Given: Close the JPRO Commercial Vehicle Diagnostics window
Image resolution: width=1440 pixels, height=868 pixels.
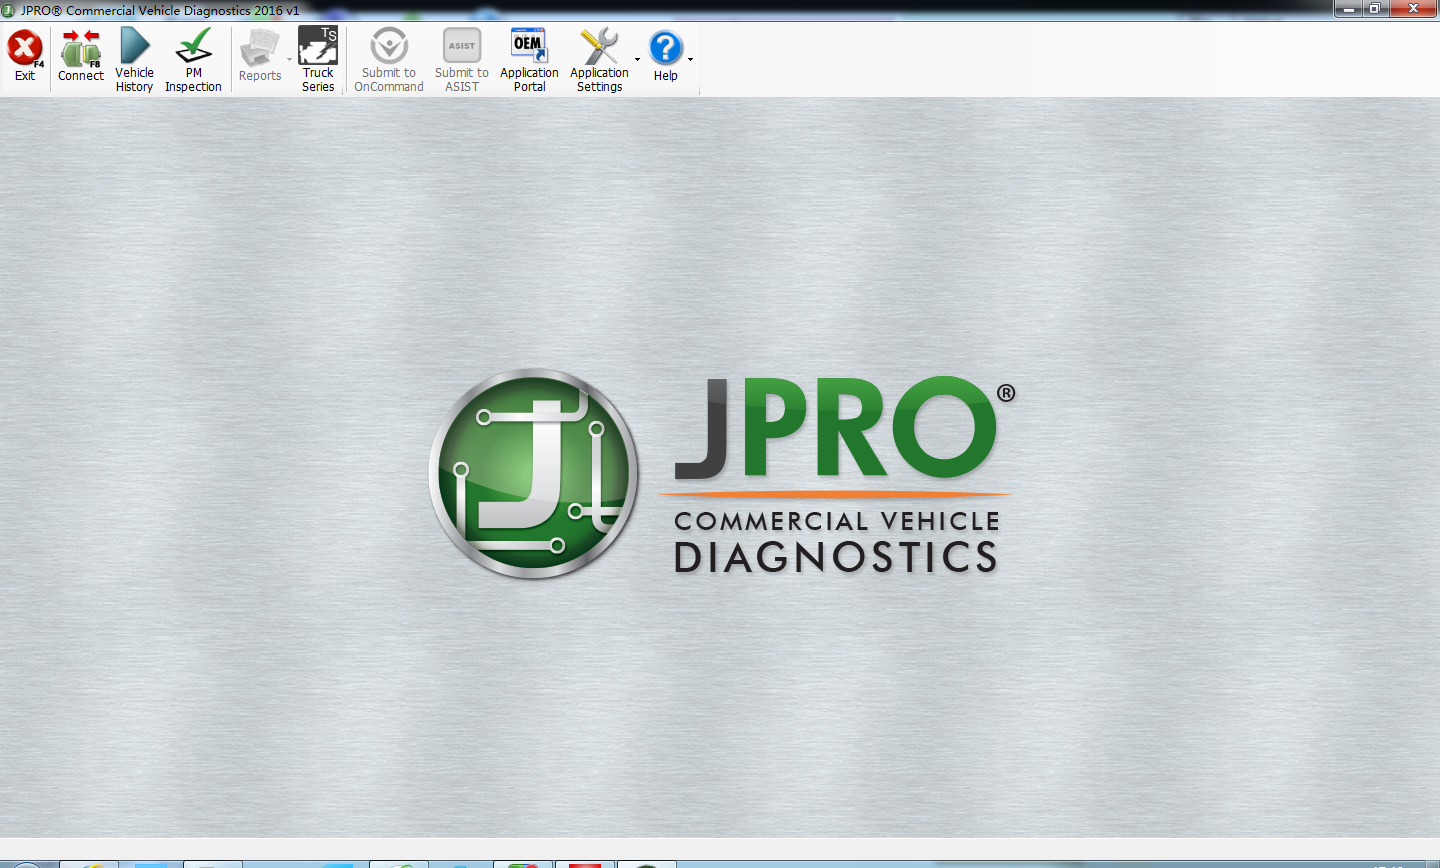Looking at the screenshot, I should tap(1414, 9).
